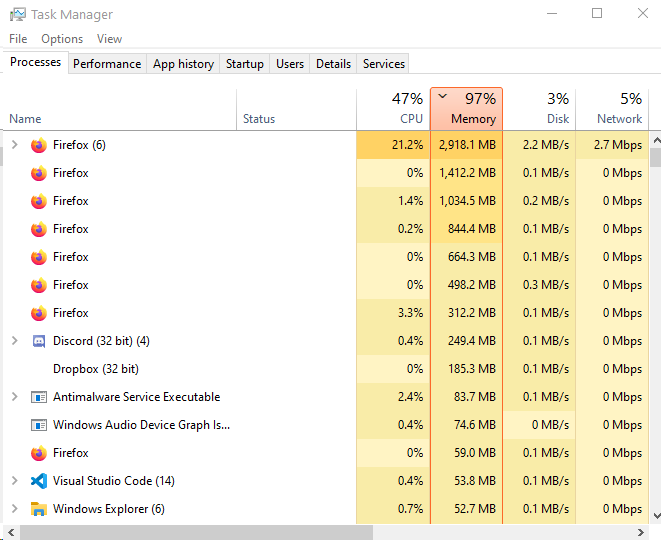
Task: Expand the Firefox (6) process group
Action: (15, 145)
